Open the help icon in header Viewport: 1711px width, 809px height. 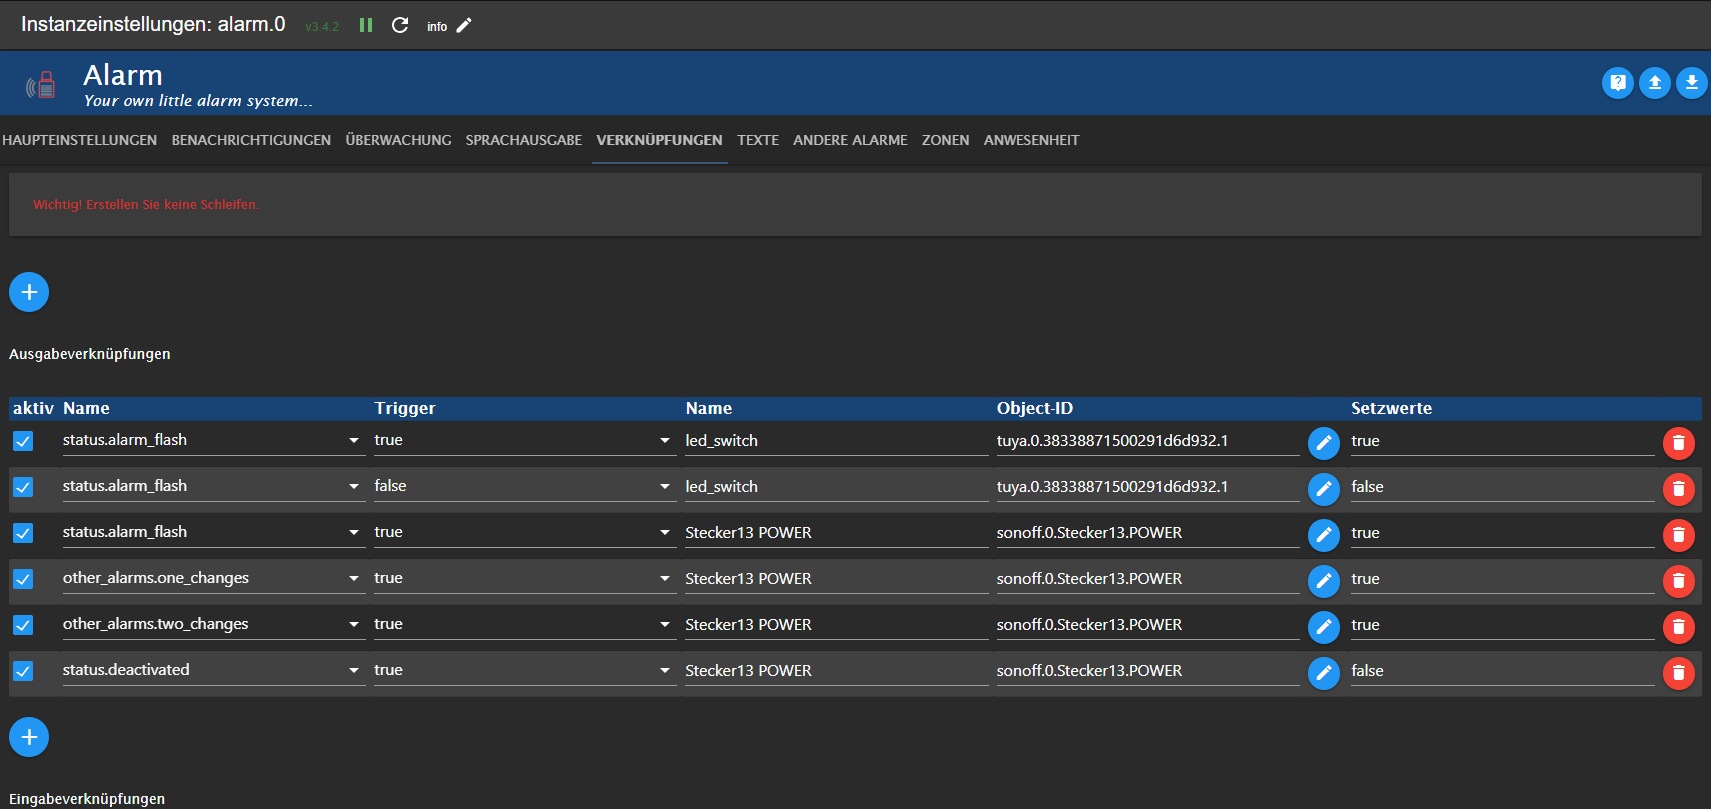click(x=1618, y=83)
